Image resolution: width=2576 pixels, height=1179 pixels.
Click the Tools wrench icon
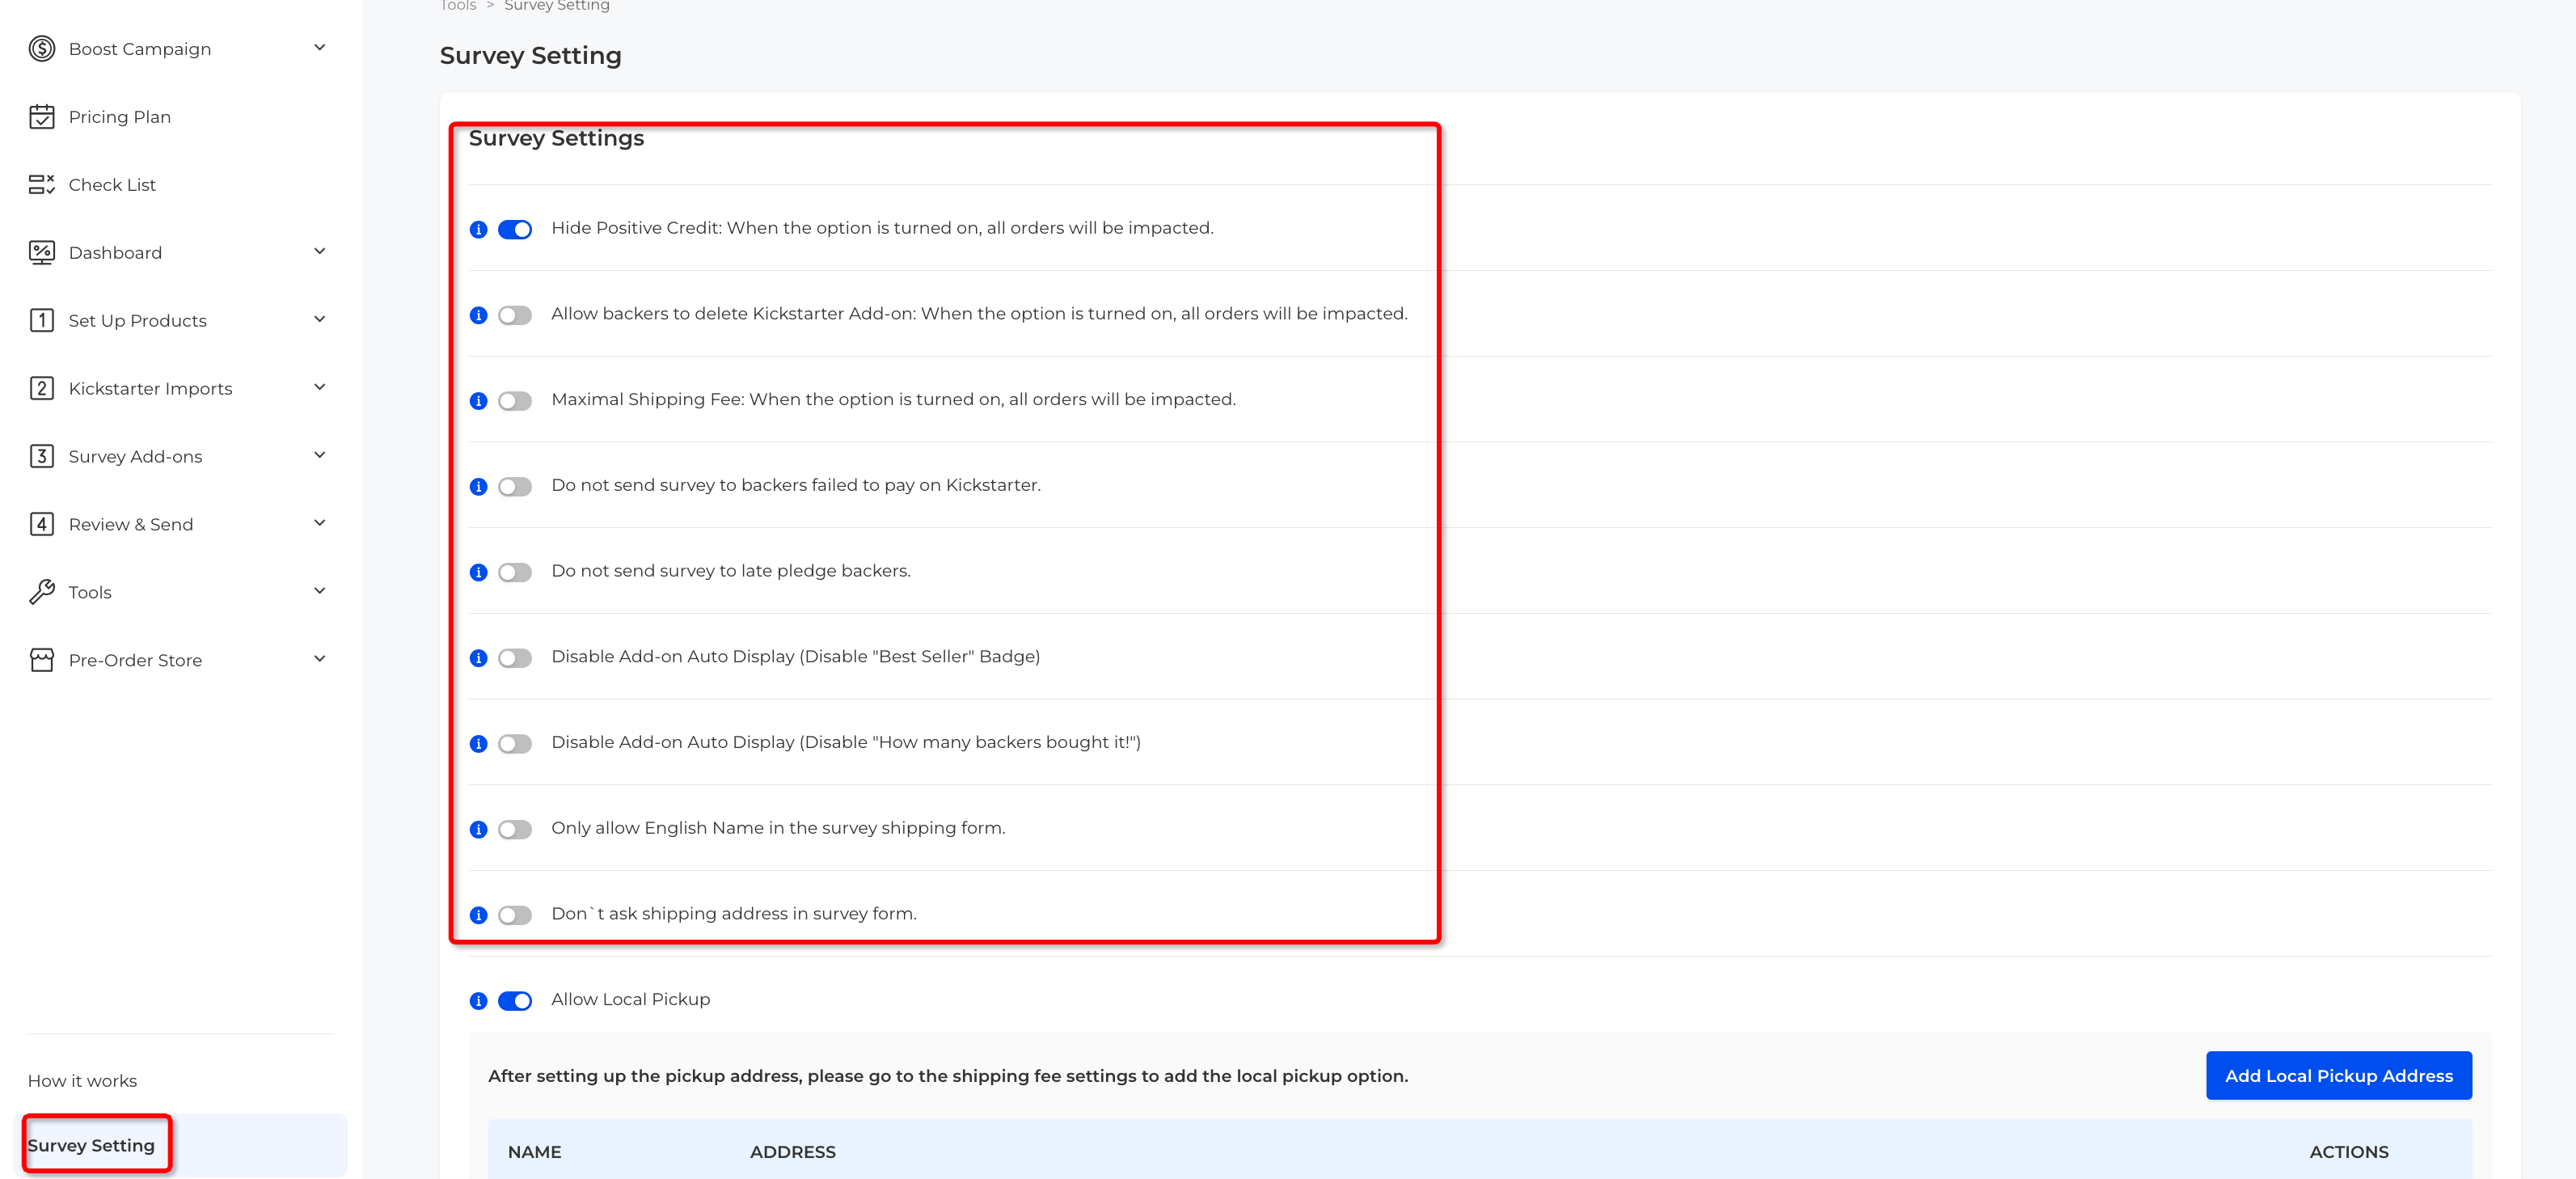click(x=42, y=592)
